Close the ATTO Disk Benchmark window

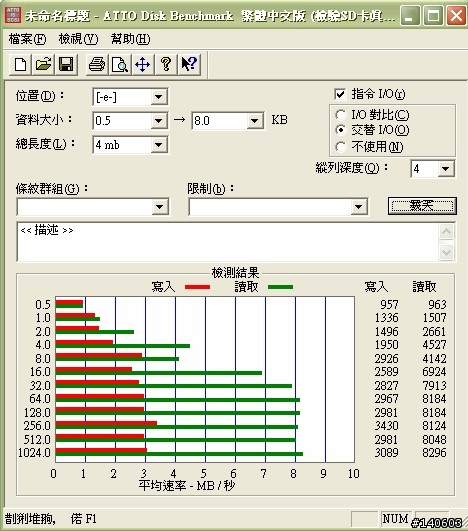click(x=456, y=16)
